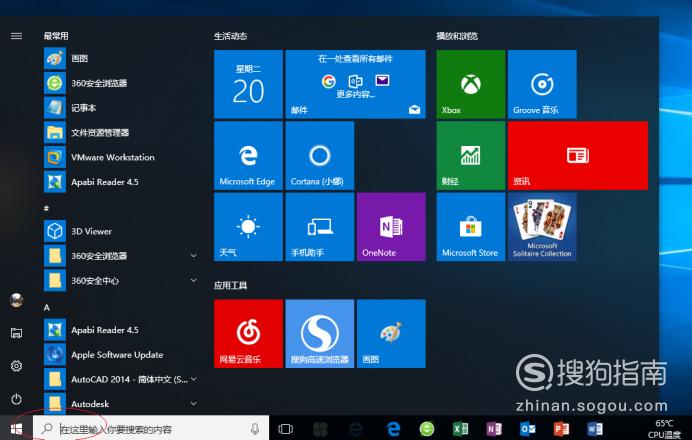The height and width of the screenshot is (440, 692).
Task: Open the 资讯 news tile
Action: (x=578, y=156)
